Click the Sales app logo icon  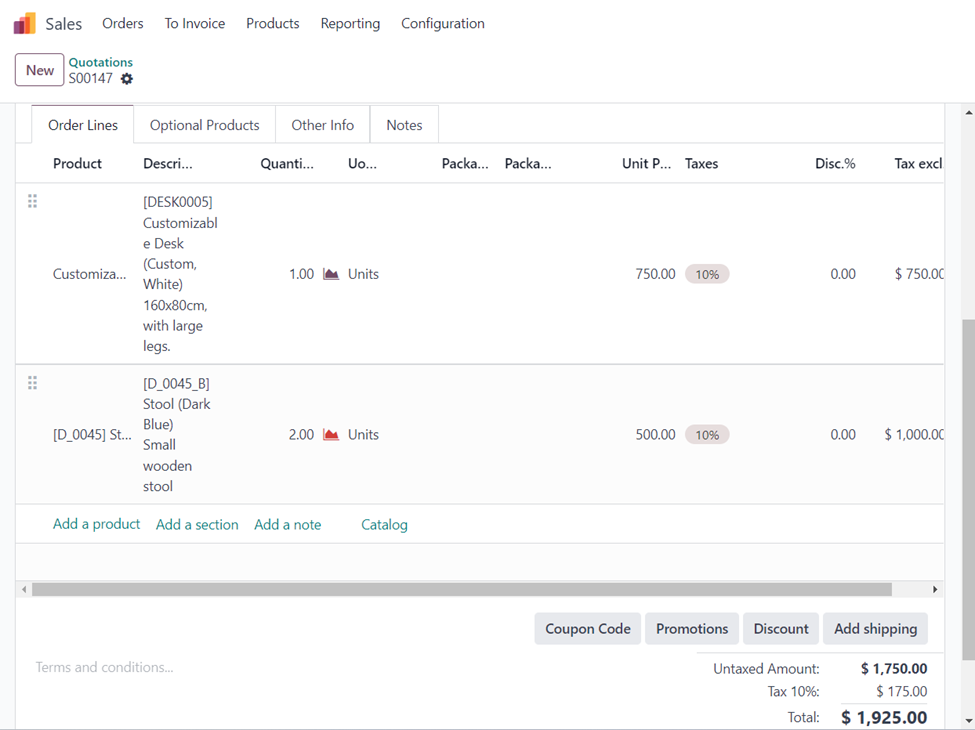coord(24,23)
